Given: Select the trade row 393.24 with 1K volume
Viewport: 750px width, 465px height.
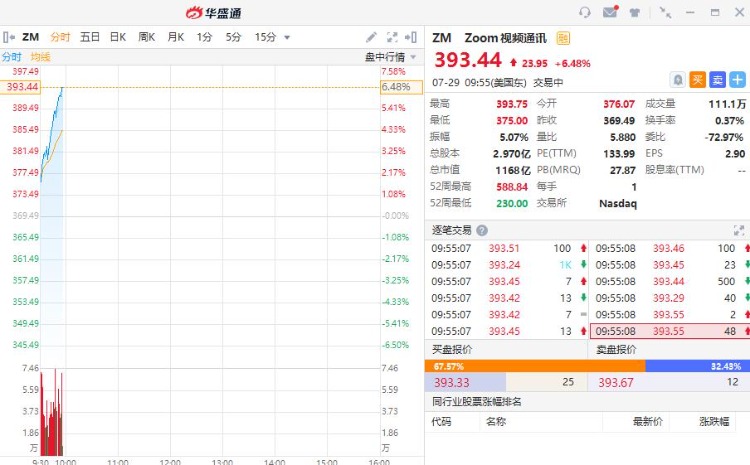Looking at the screenshot, I should pos(508,265).
